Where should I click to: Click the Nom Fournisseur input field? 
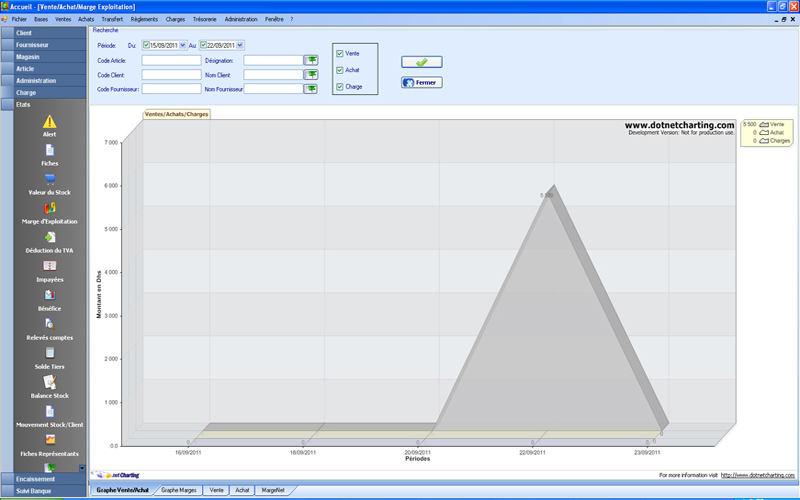pos(273,89)
